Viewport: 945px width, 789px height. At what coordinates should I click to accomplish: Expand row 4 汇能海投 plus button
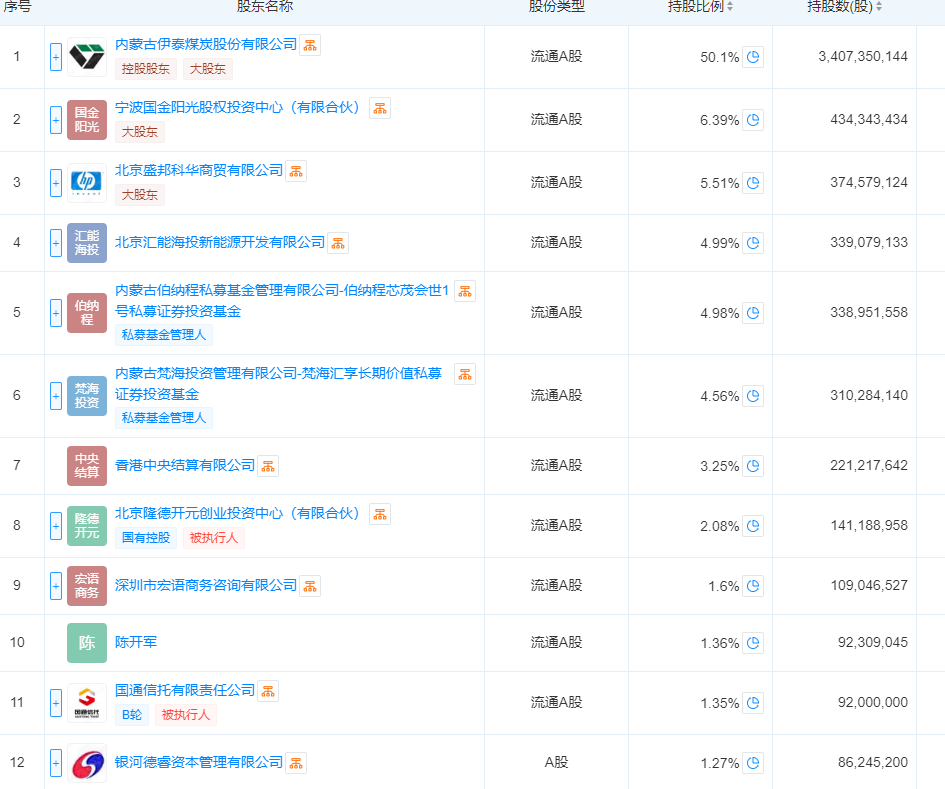(55, 243)
